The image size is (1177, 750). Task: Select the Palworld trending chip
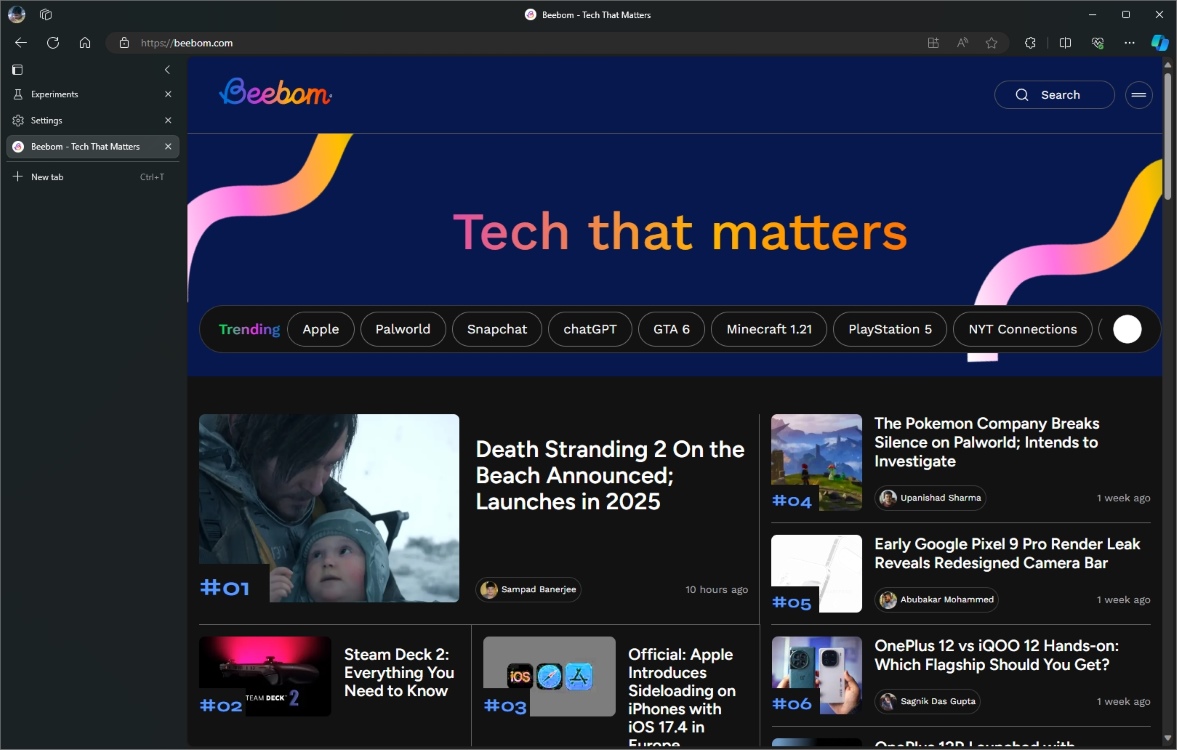point(403,329)
